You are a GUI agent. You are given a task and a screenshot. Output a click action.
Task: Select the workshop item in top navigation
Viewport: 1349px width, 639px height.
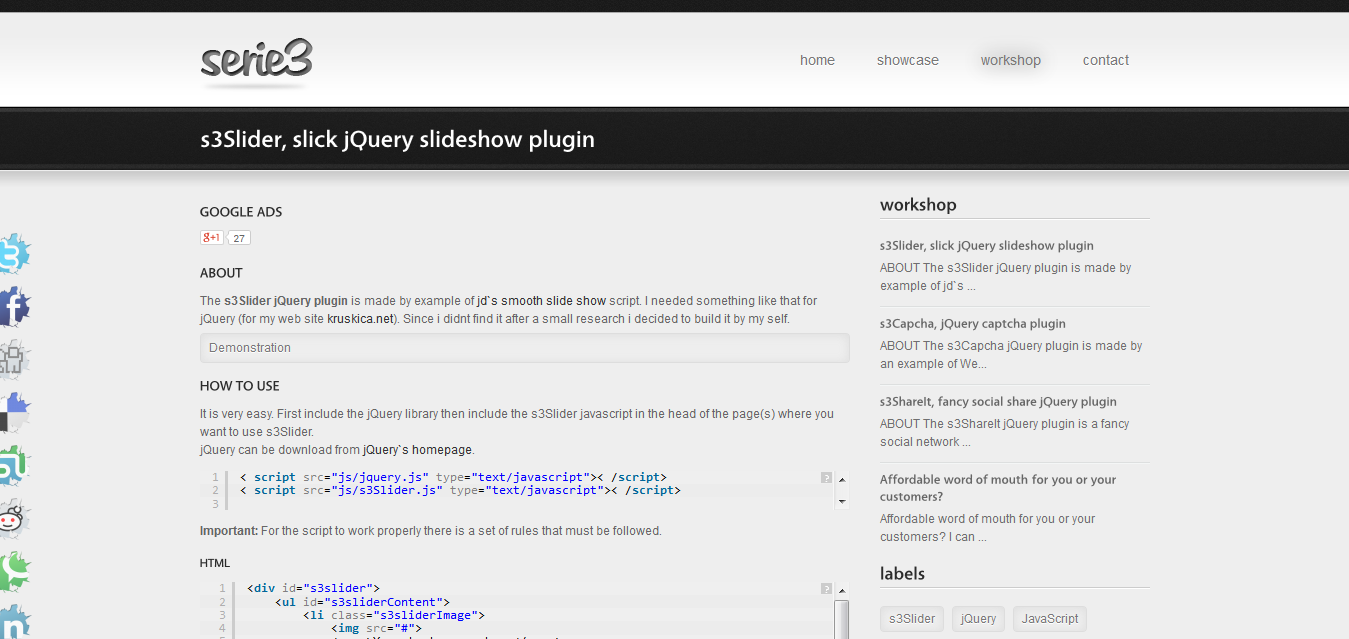(1011, 60)
